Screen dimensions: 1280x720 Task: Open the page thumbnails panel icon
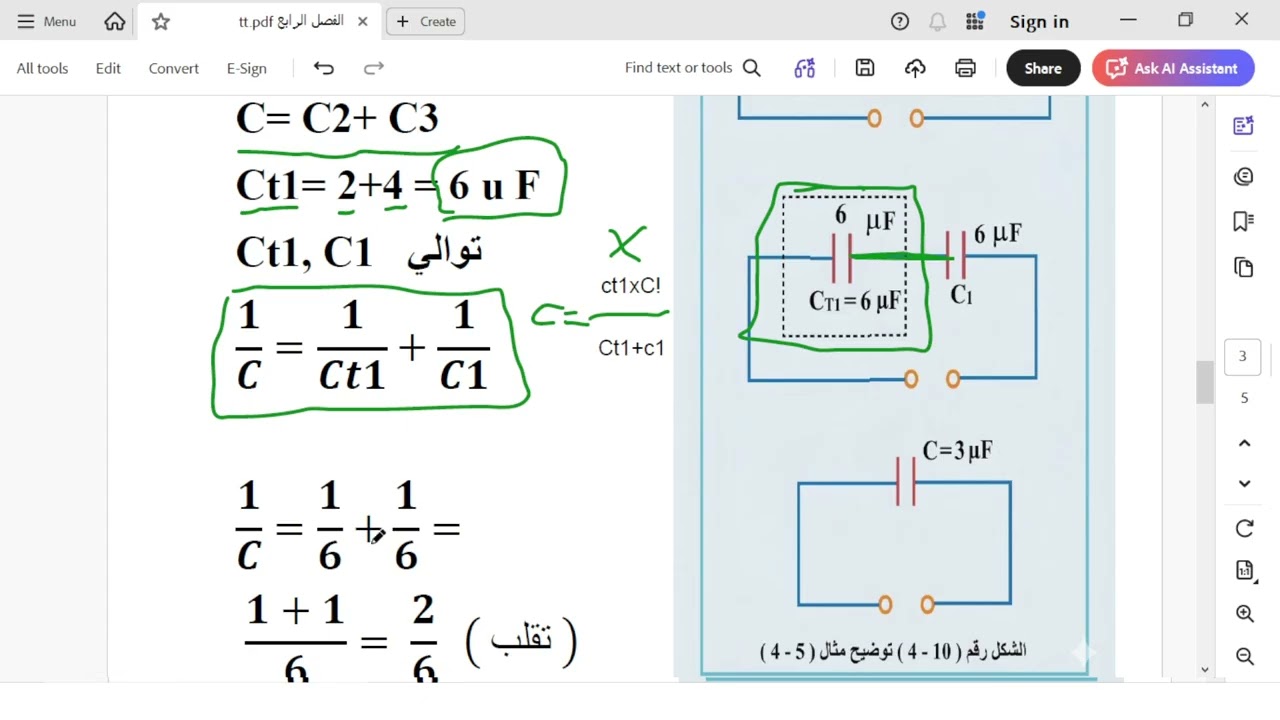(1244, 267)
